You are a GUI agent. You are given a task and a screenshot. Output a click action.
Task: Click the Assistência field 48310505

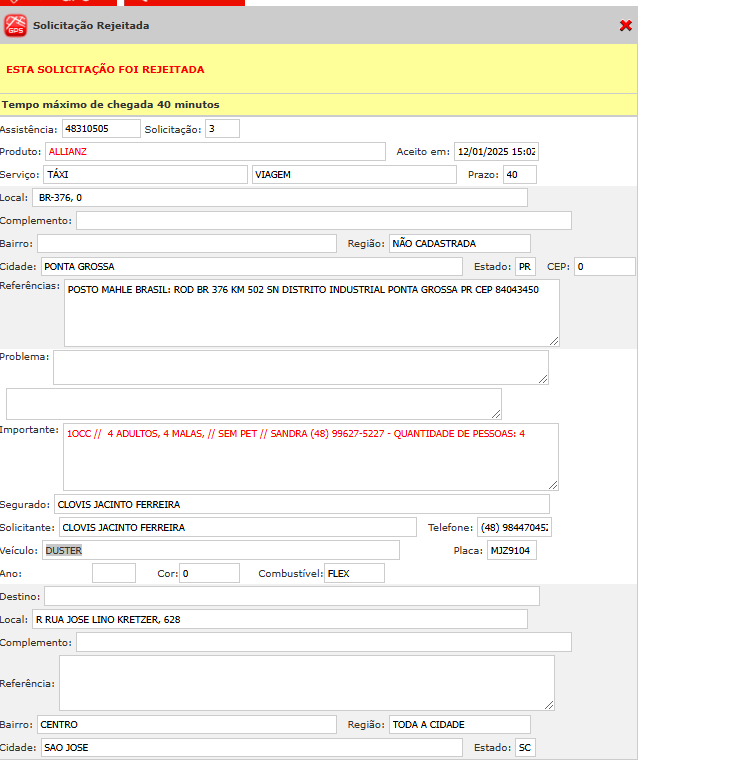point(101,129)
